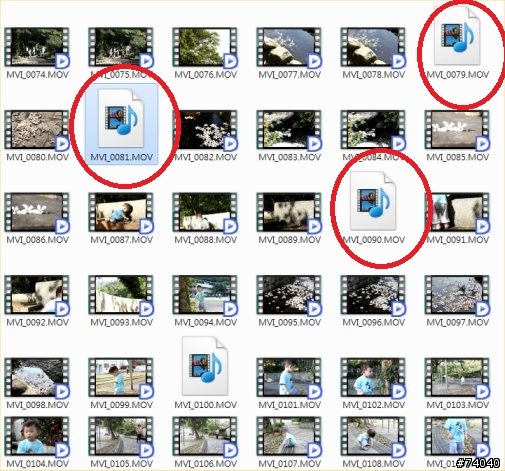Screen dimensions: 505x471
Task: Select the MVI_0085.MOV video thumbnail
Action: pos(457,130)
